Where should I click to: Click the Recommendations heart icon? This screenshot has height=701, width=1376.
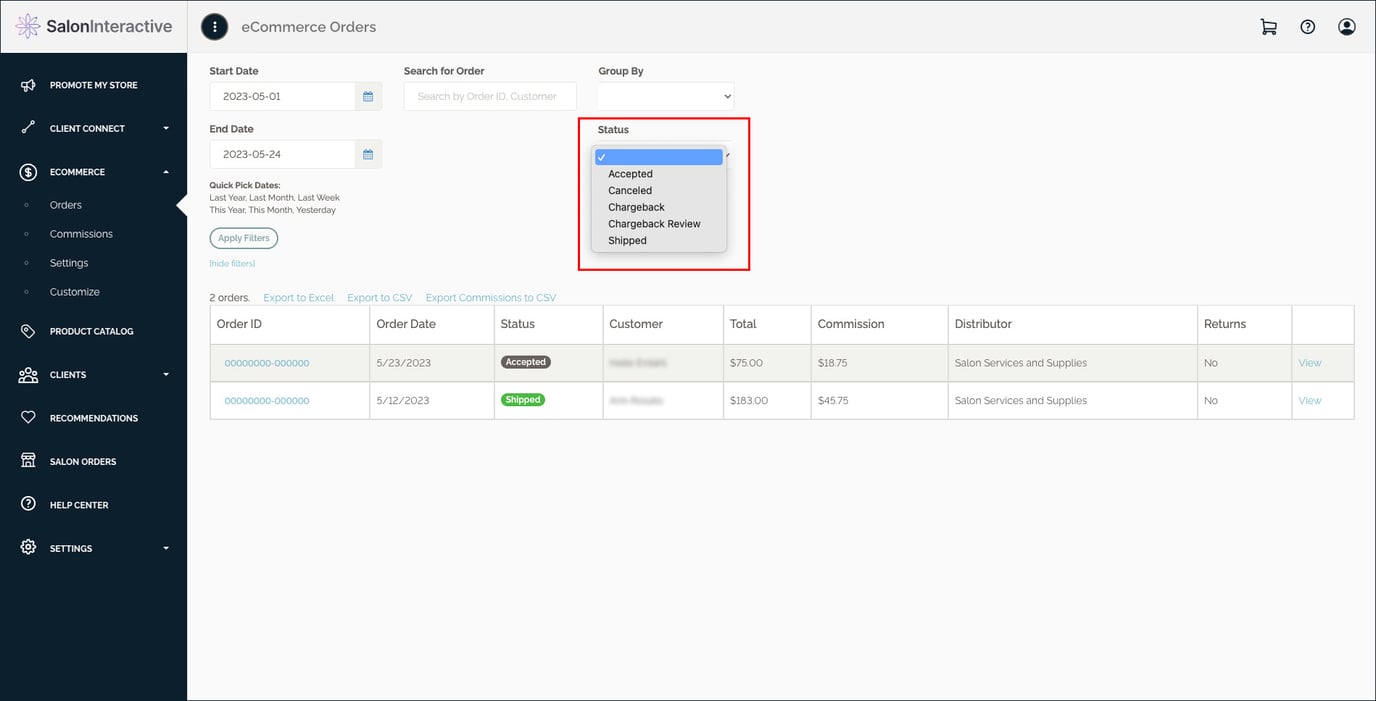(x=28, y=418)
